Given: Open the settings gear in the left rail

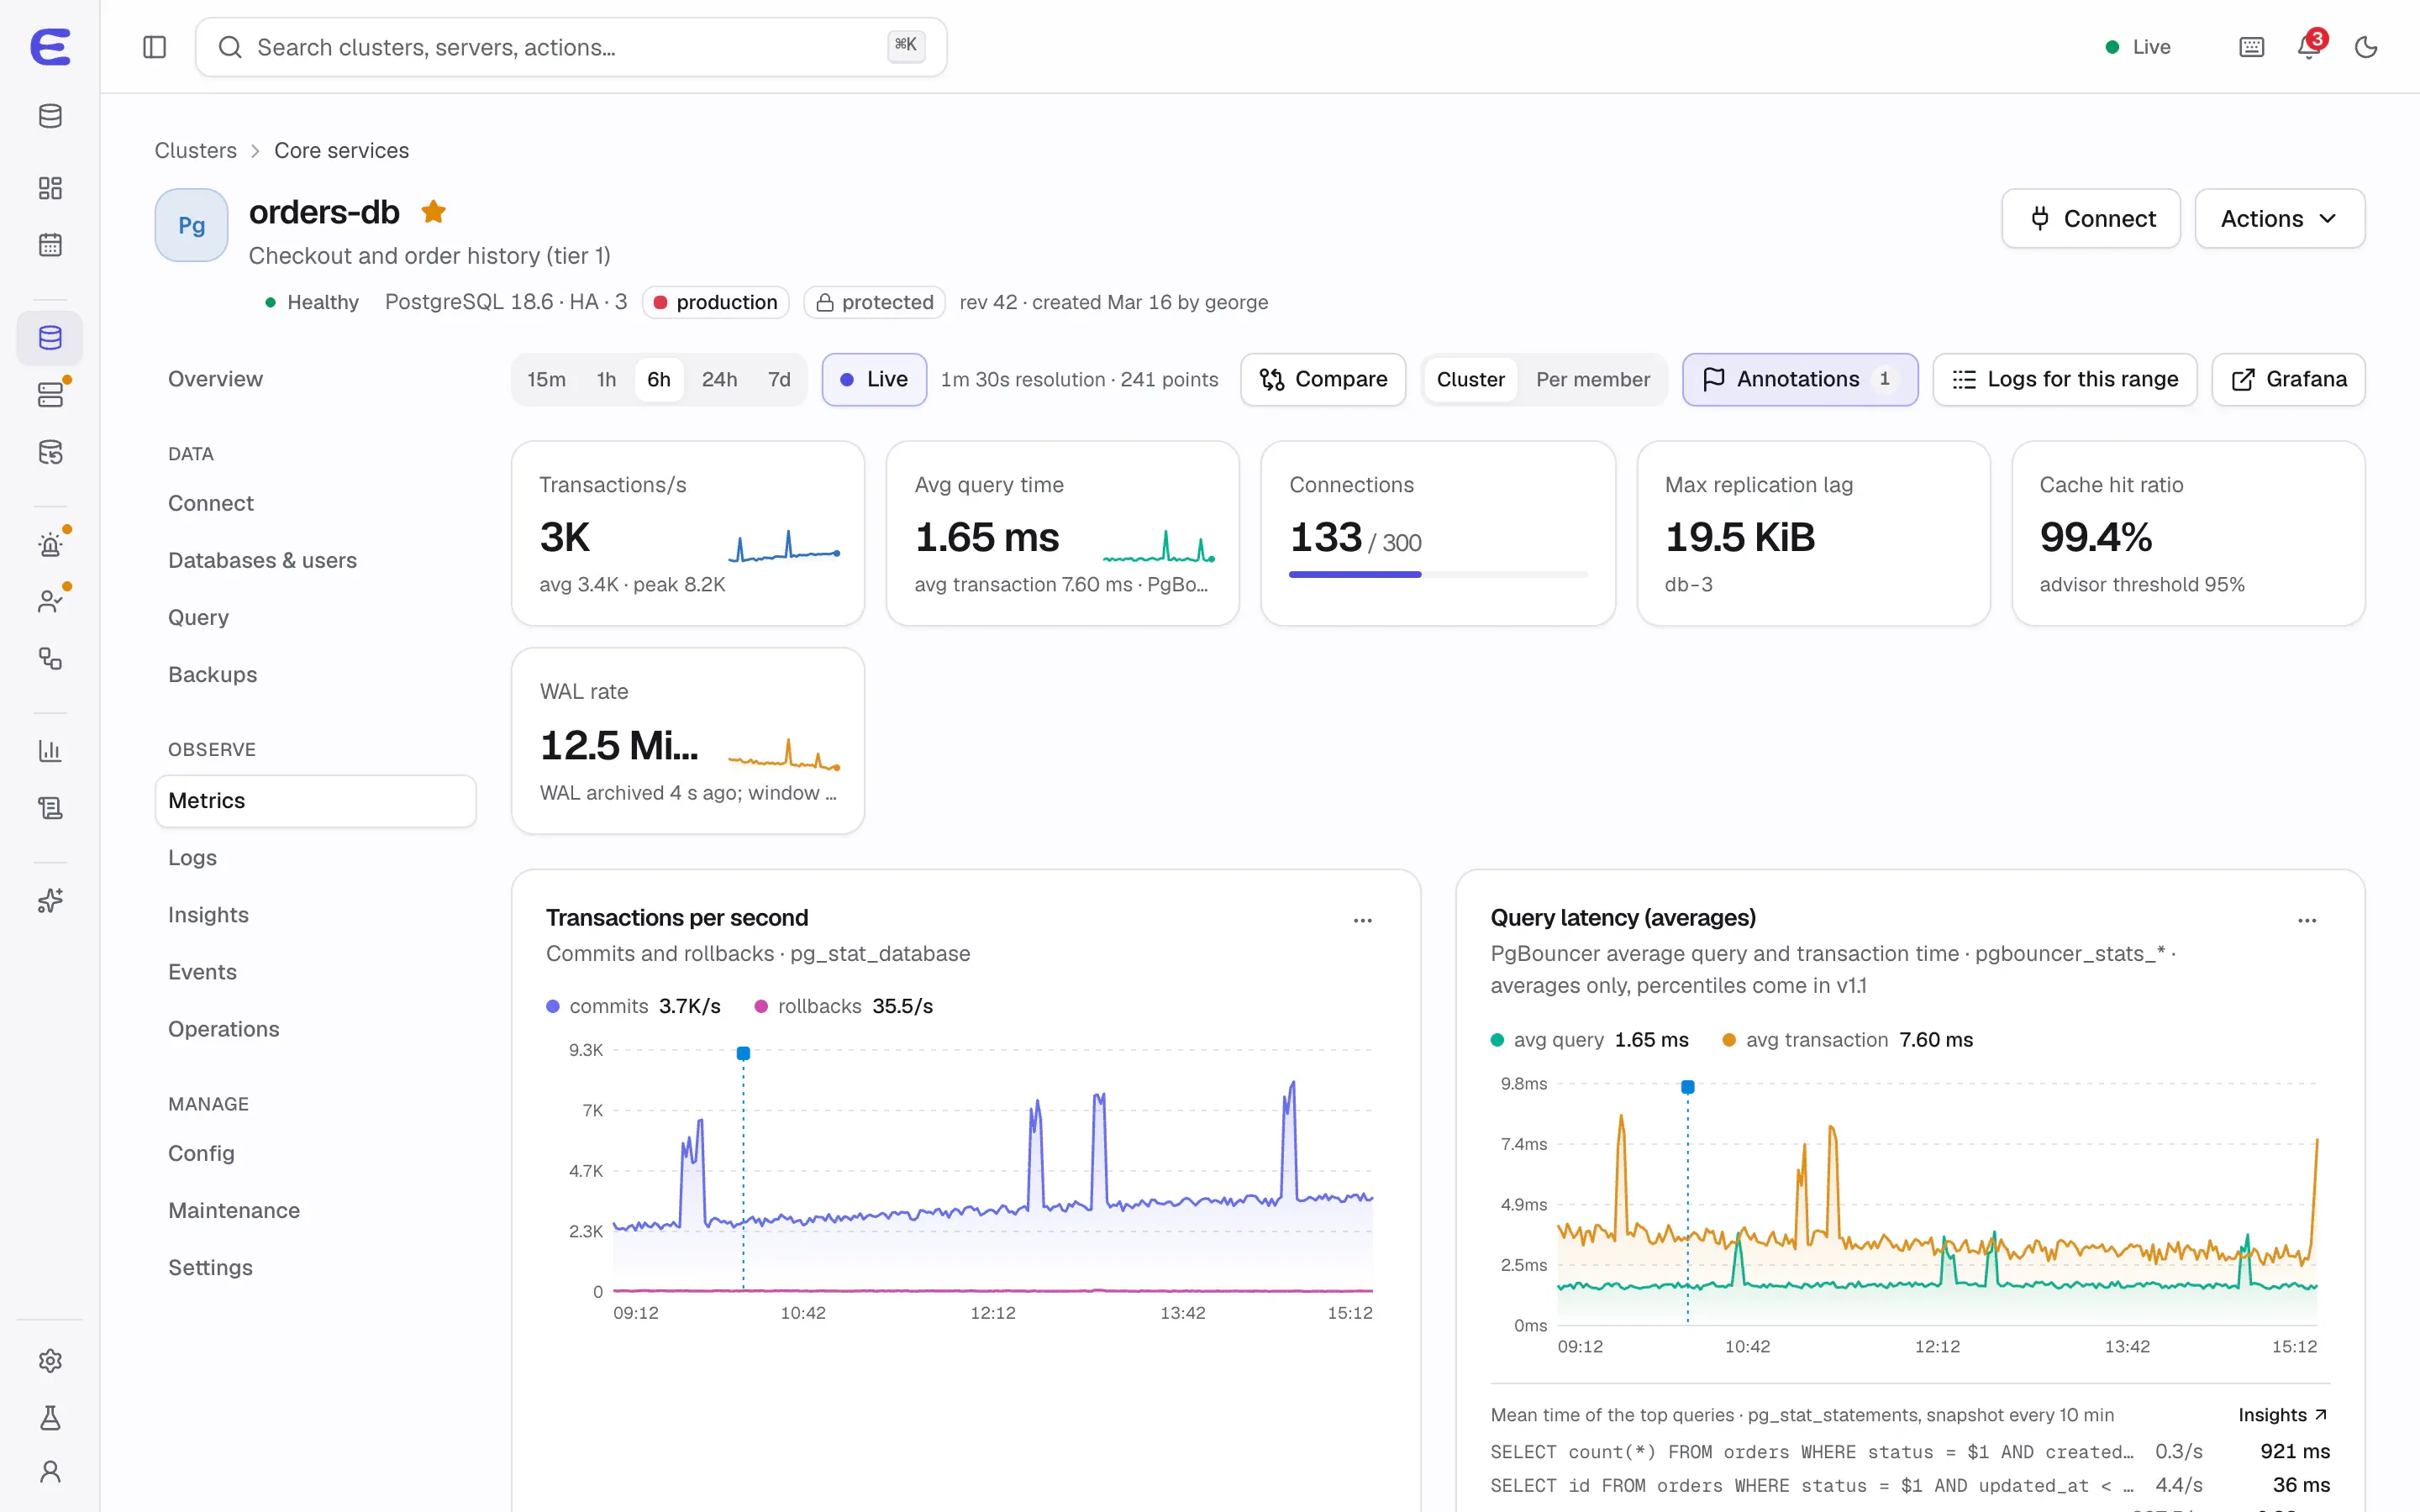Looking at the screenshot, I should coord(50,1361).
